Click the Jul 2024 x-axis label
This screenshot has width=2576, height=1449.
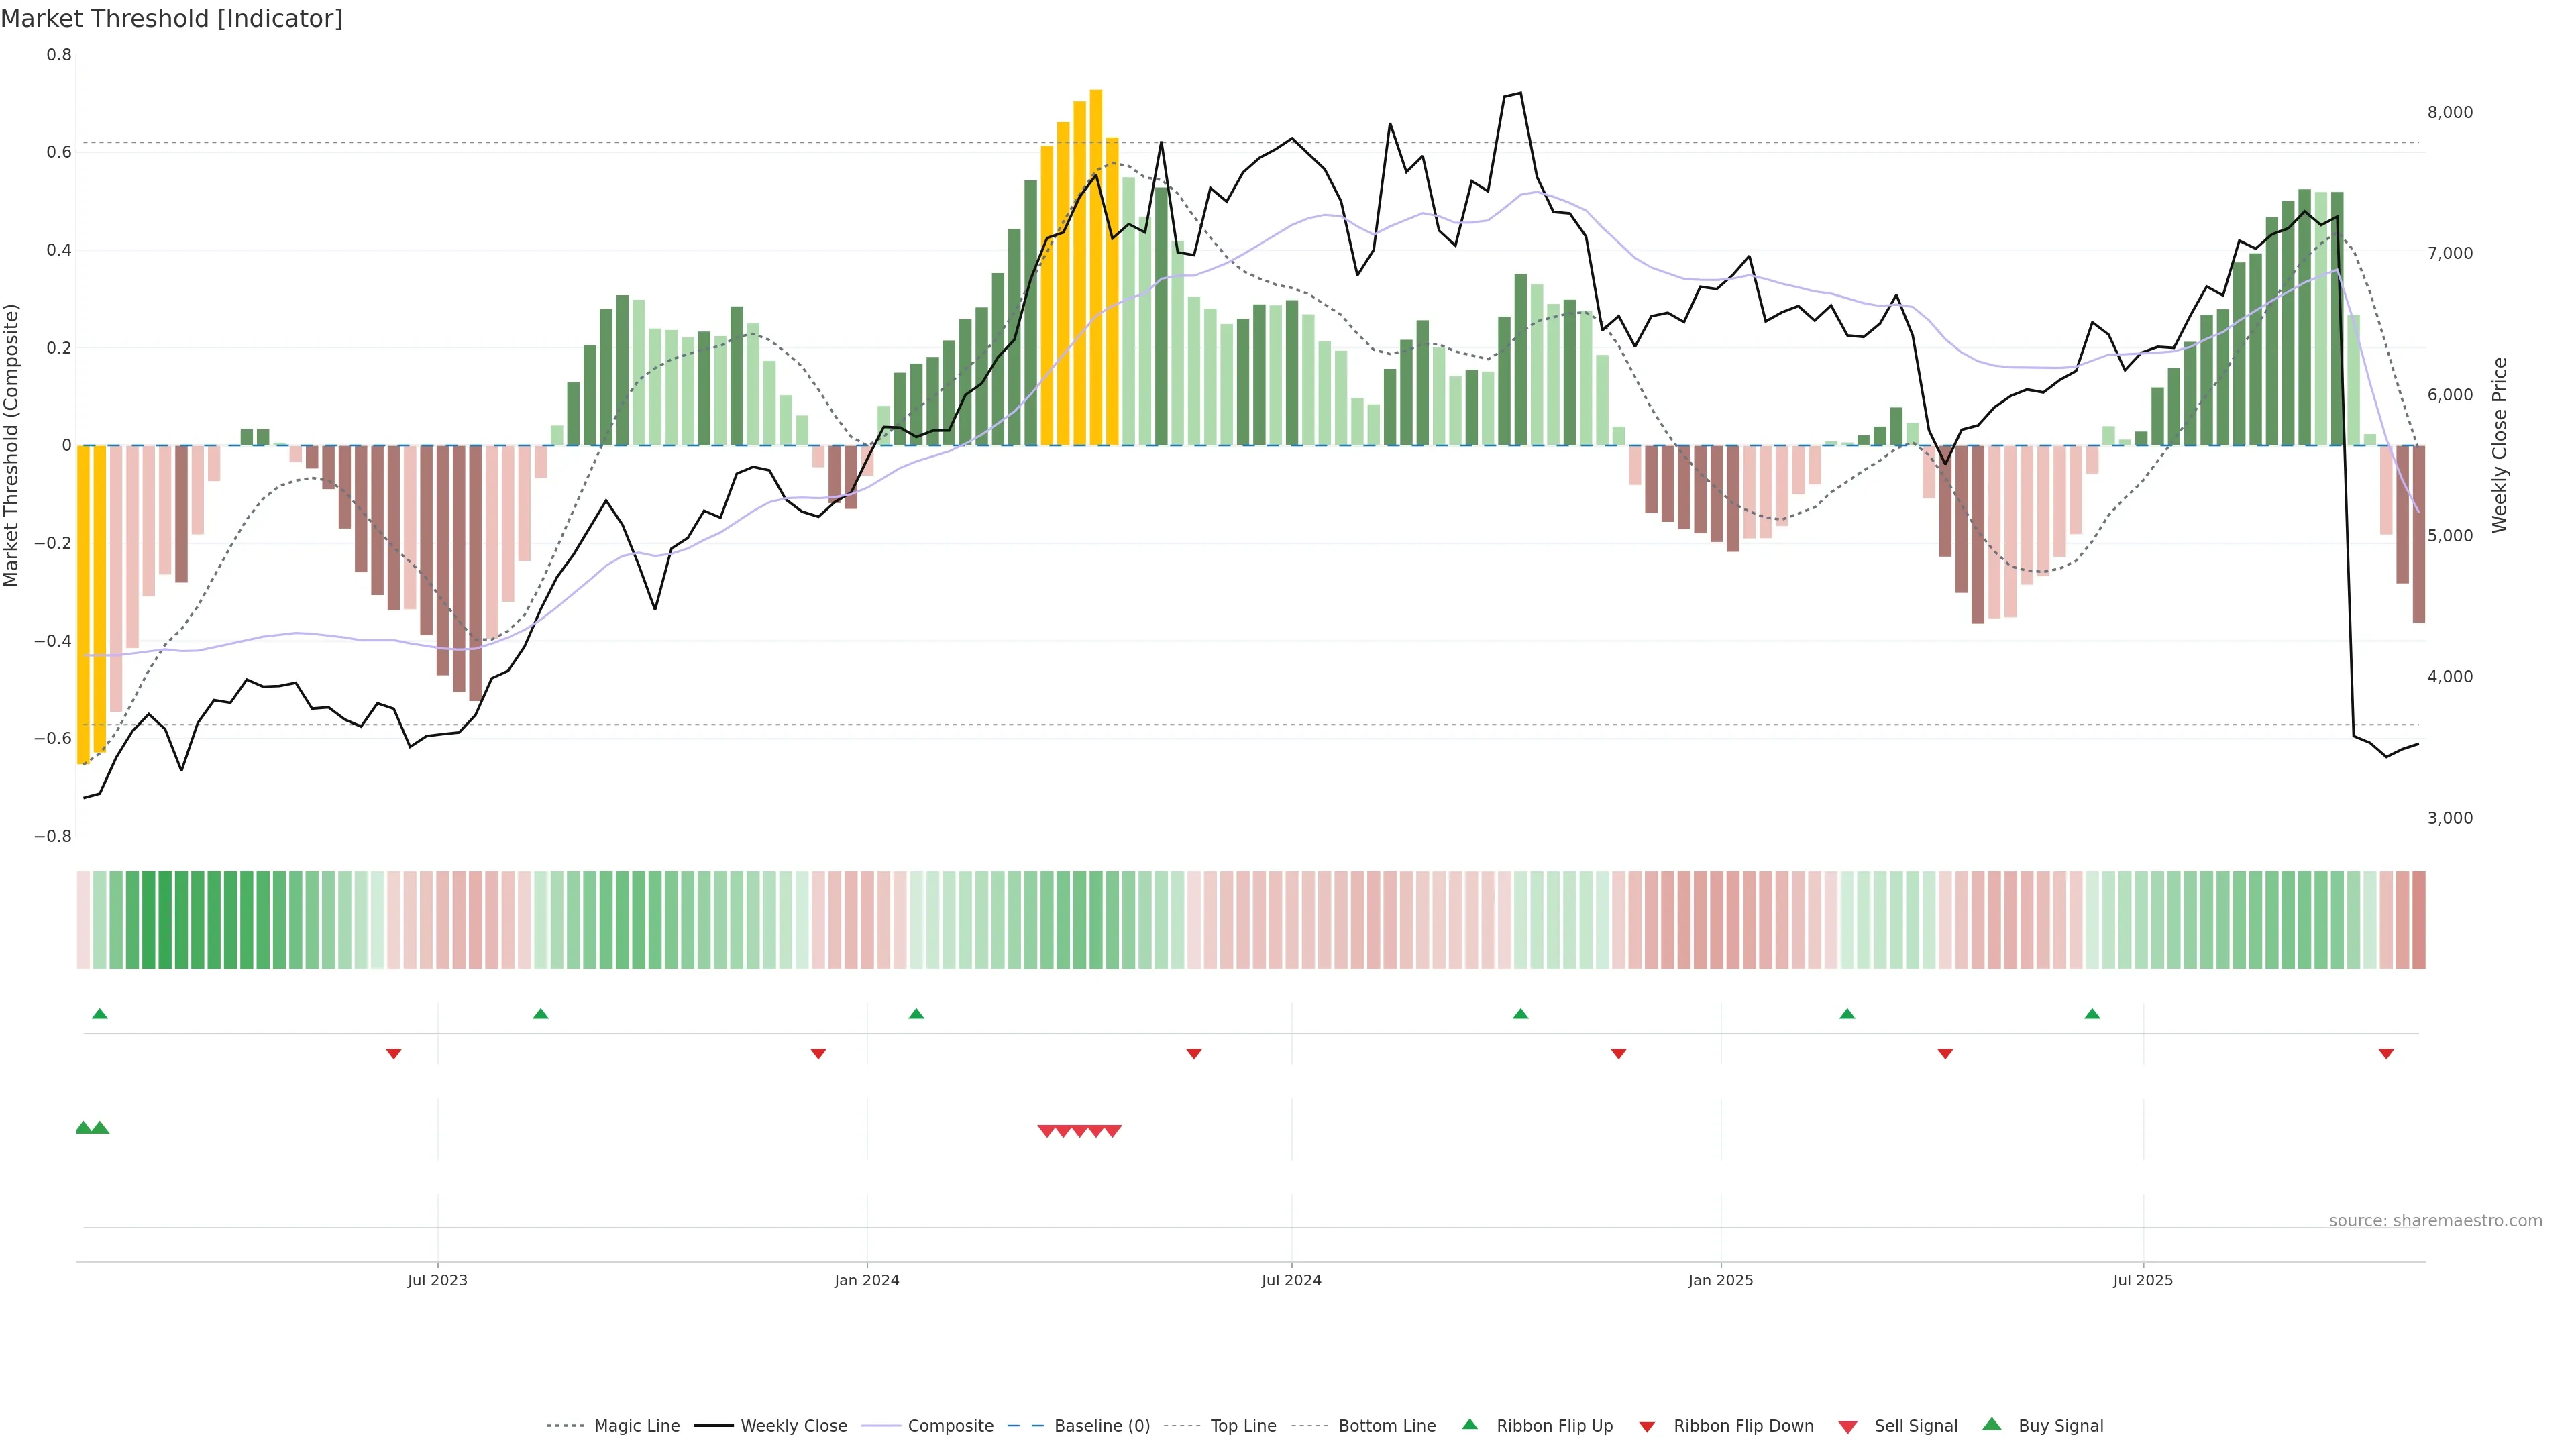pyautogui.click(x=1291, y=1280)
